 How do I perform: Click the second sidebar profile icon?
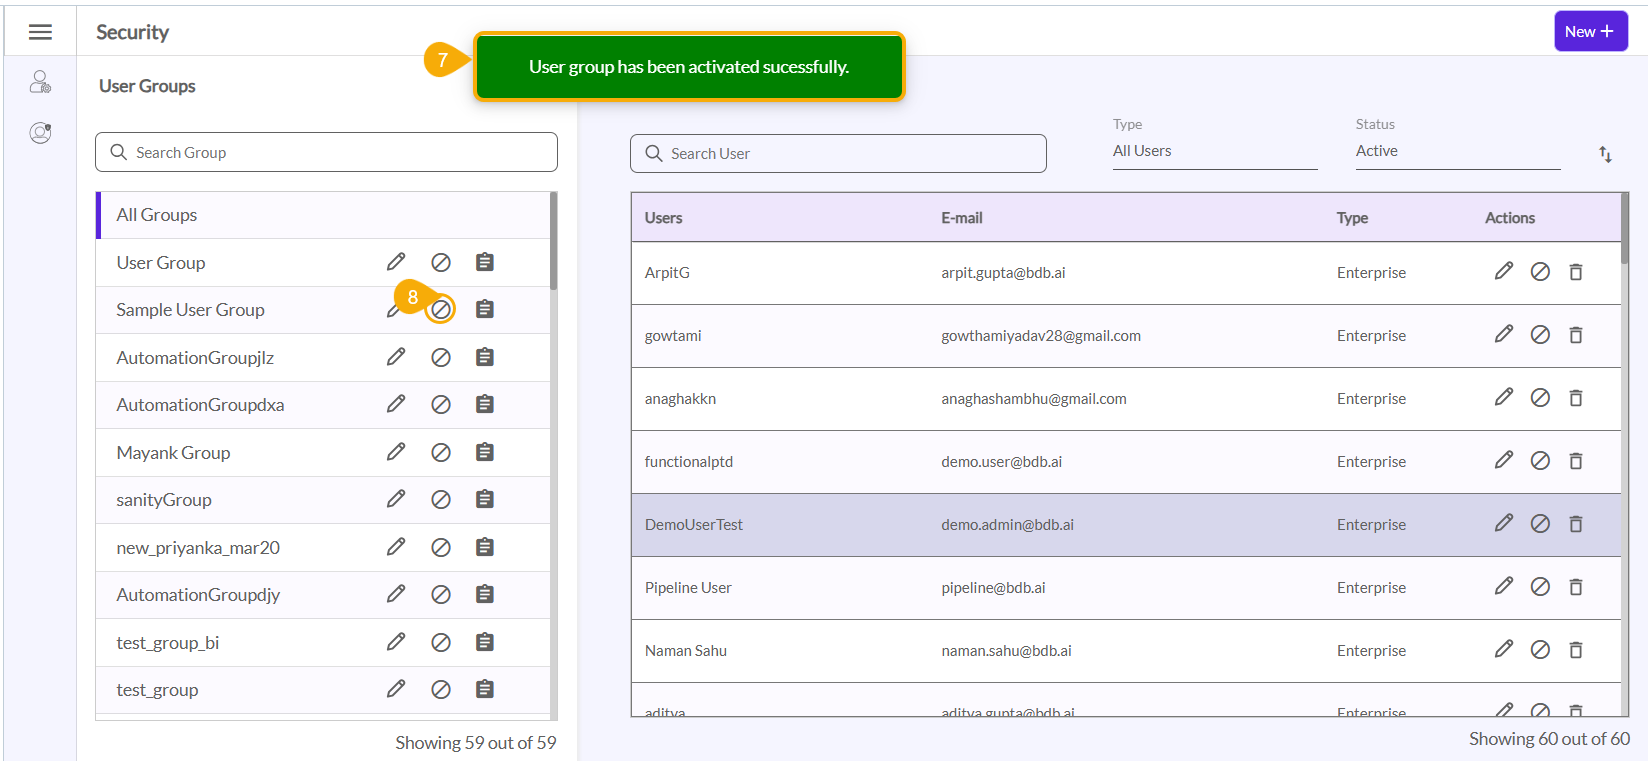tap(40, 133)
